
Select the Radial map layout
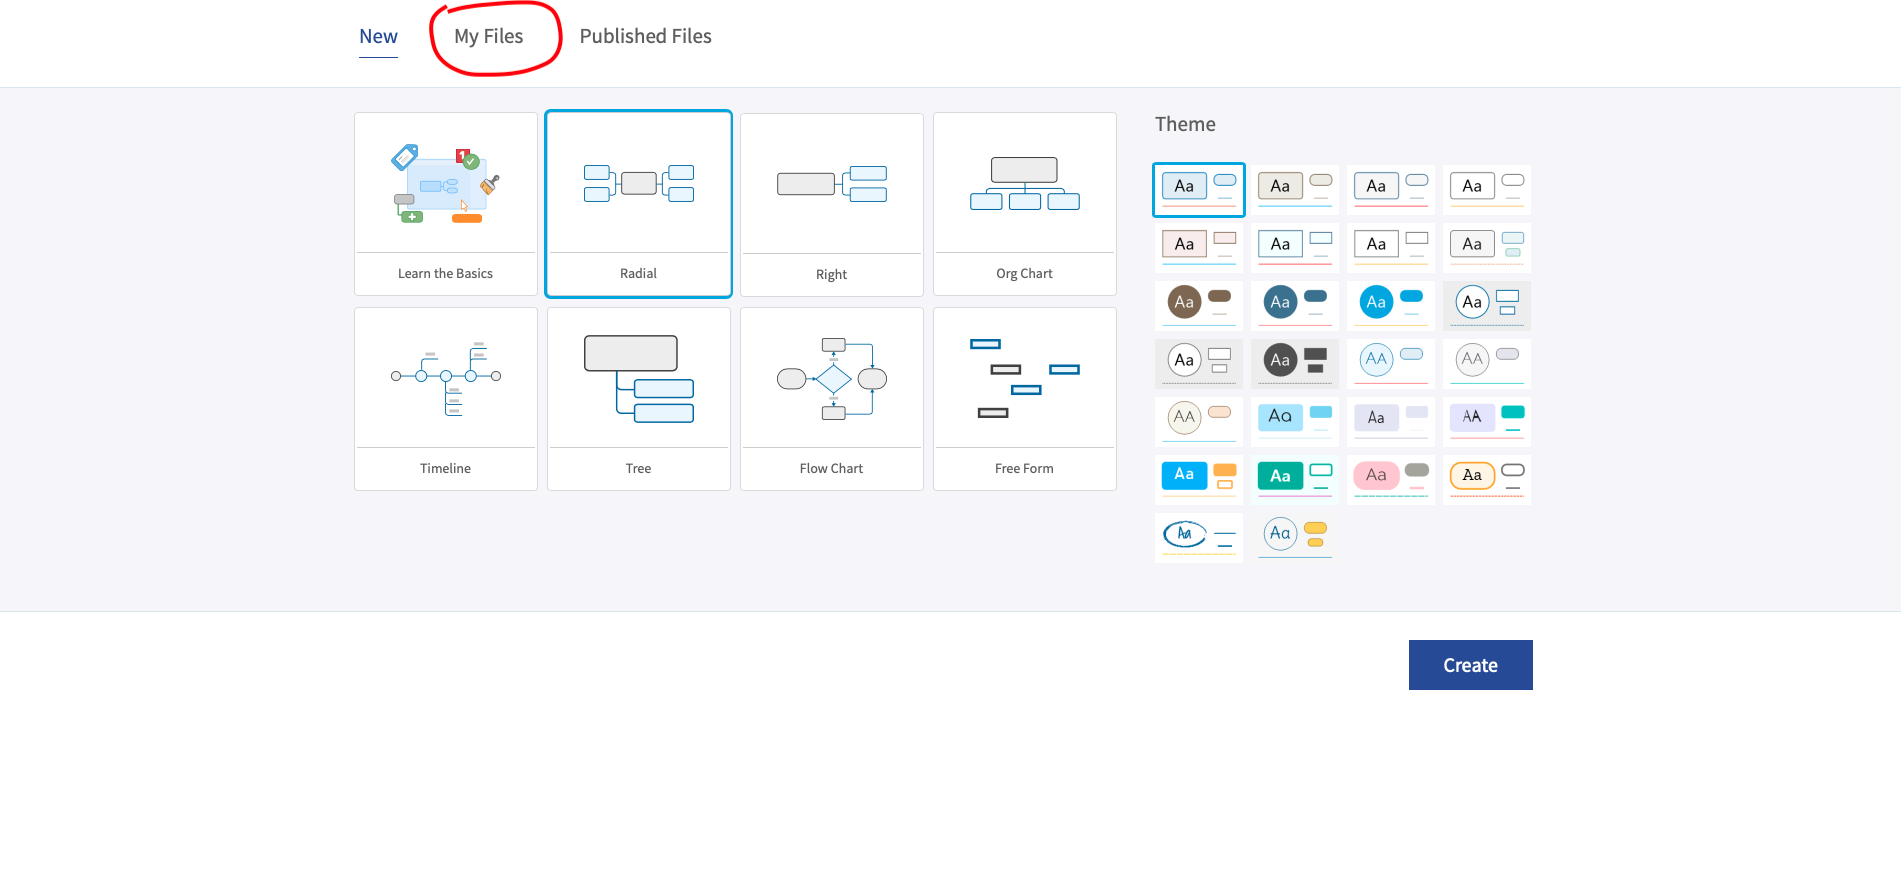pos(638,204)
